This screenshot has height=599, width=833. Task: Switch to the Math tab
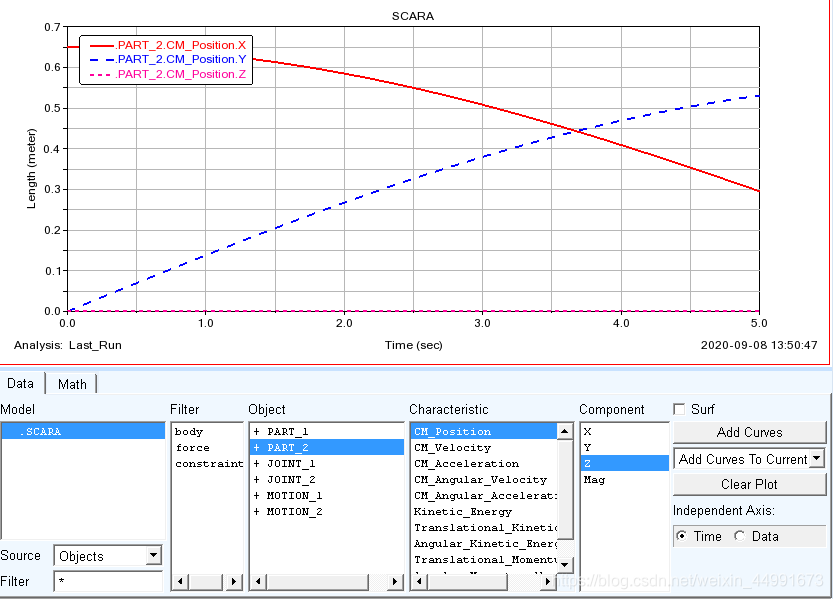point(72,384)
